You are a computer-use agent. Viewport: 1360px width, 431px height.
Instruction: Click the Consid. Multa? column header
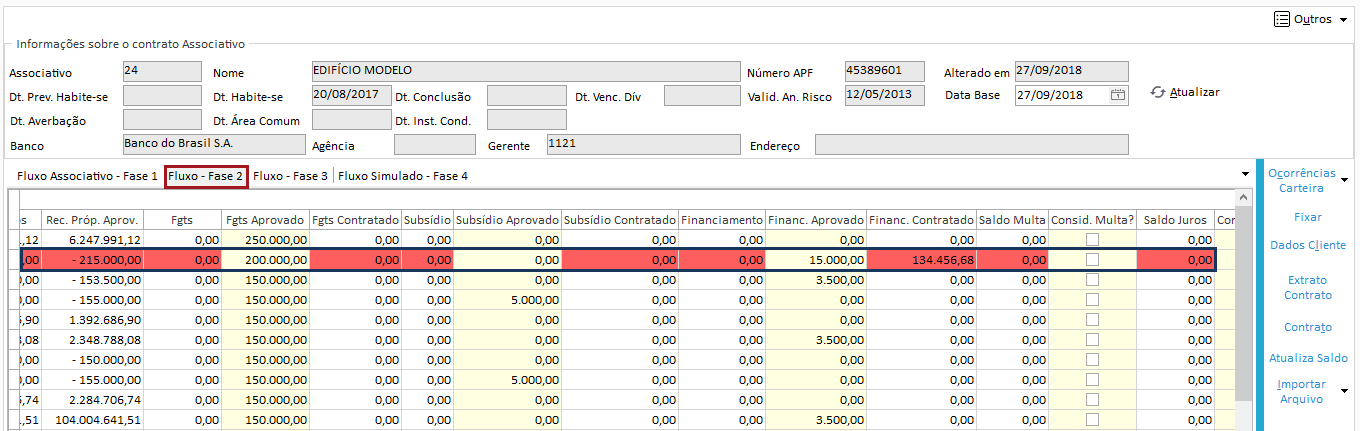pos(1092,219)
